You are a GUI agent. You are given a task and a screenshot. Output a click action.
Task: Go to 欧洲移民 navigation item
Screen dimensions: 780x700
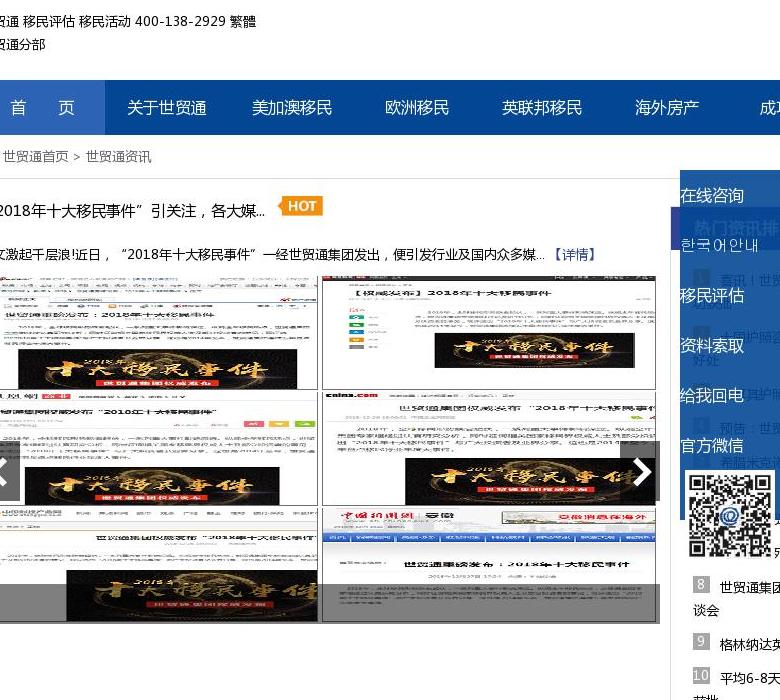(x=417, y=107)
